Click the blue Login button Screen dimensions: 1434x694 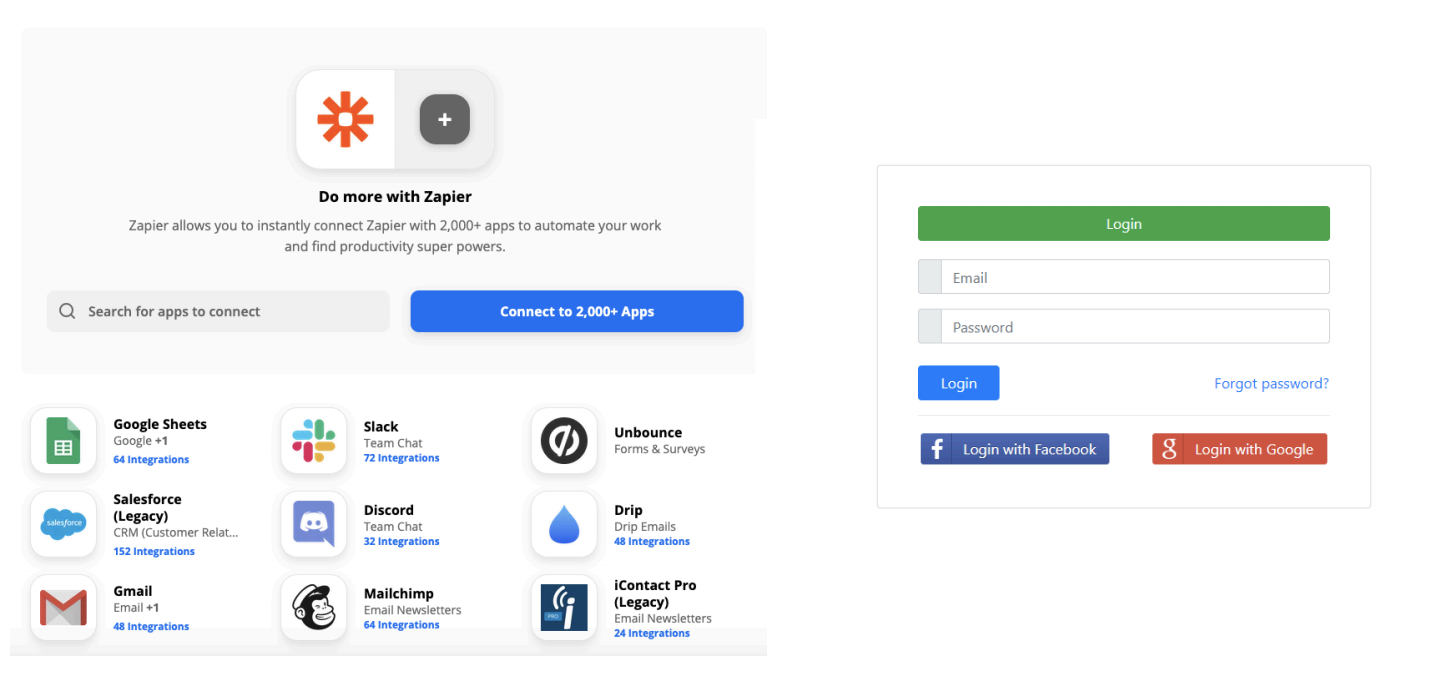(958, 383)
